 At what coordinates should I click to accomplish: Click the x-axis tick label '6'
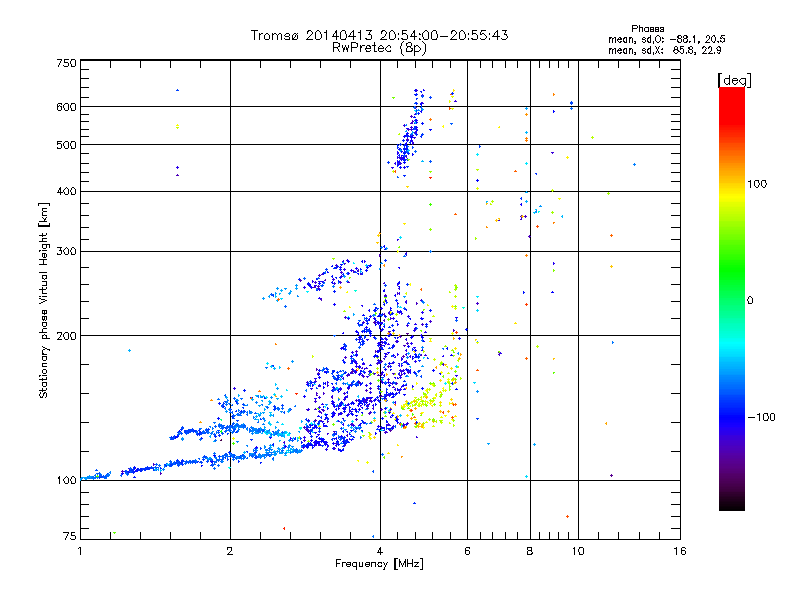point(467,551)
